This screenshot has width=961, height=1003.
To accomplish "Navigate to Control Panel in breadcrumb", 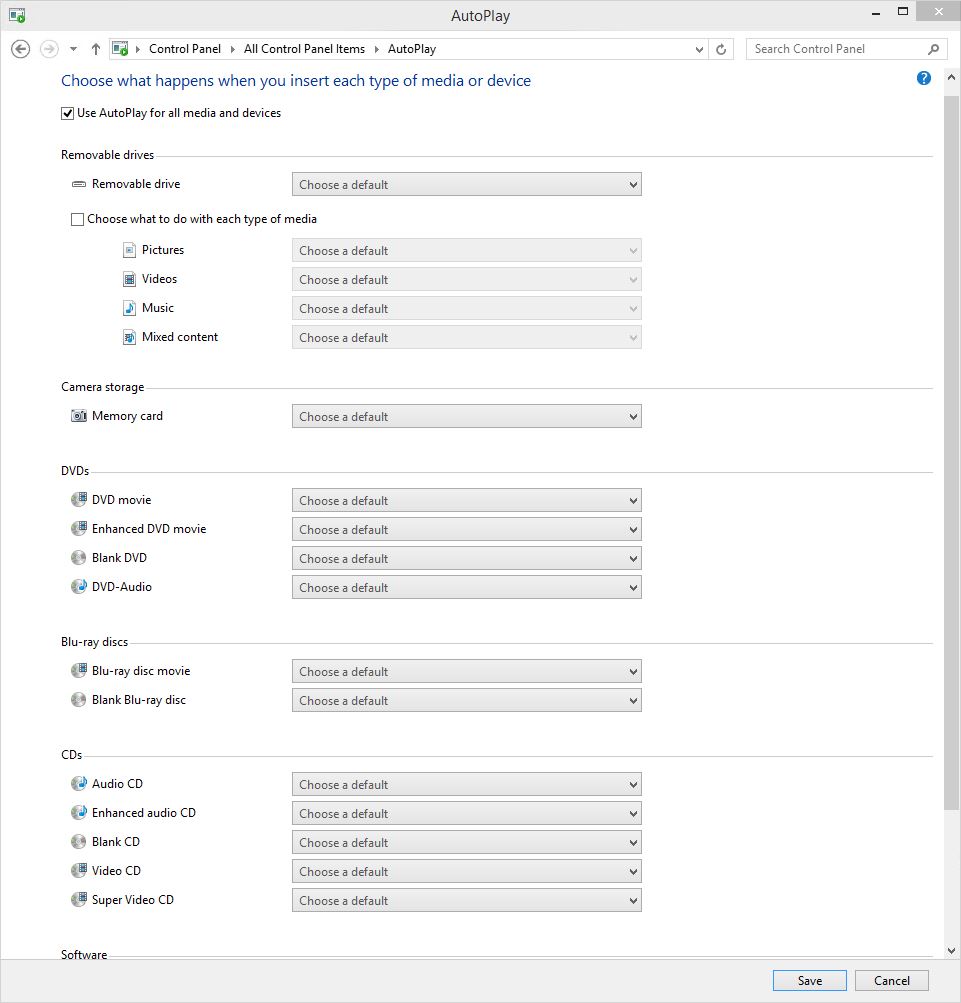I will (184, 49).
